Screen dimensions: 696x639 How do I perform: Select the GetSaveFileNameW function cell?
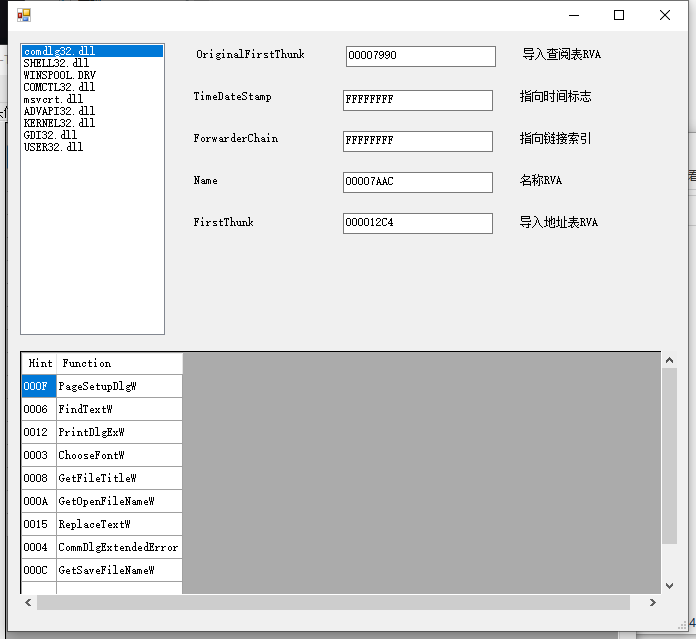[119, 570]
